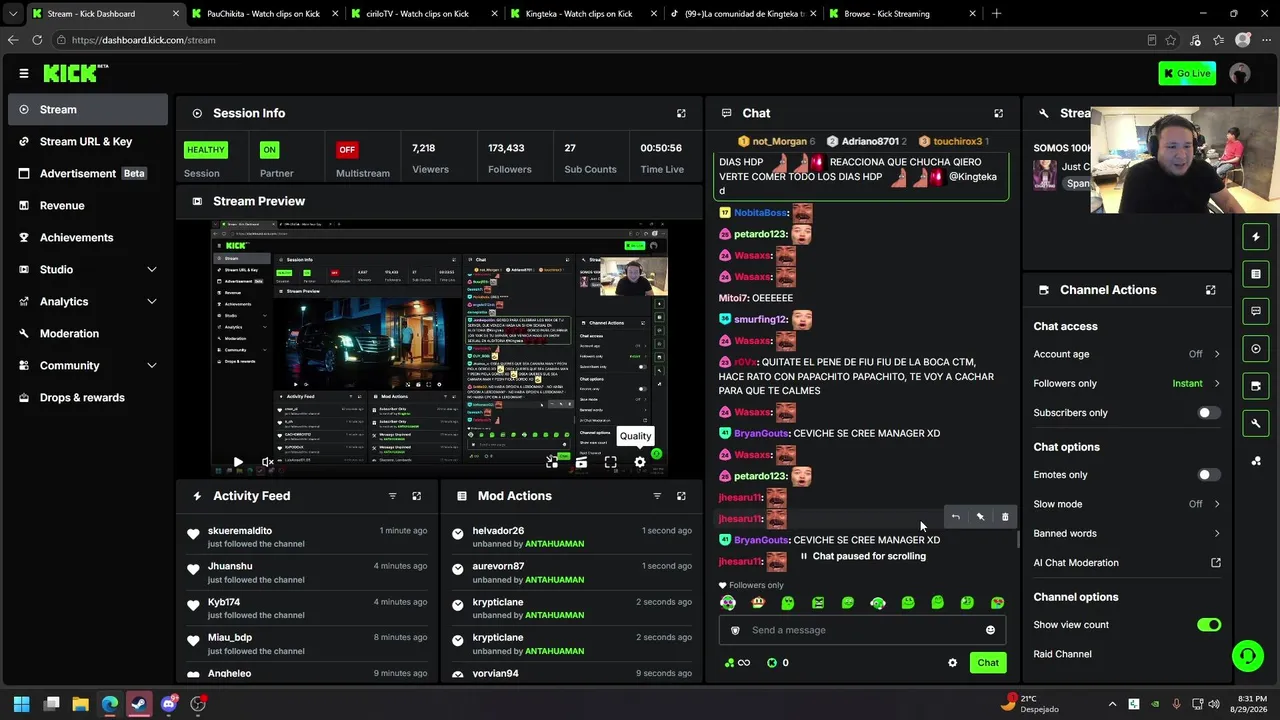
Task: Open Account age setting
Action: tap(1127, 354)
